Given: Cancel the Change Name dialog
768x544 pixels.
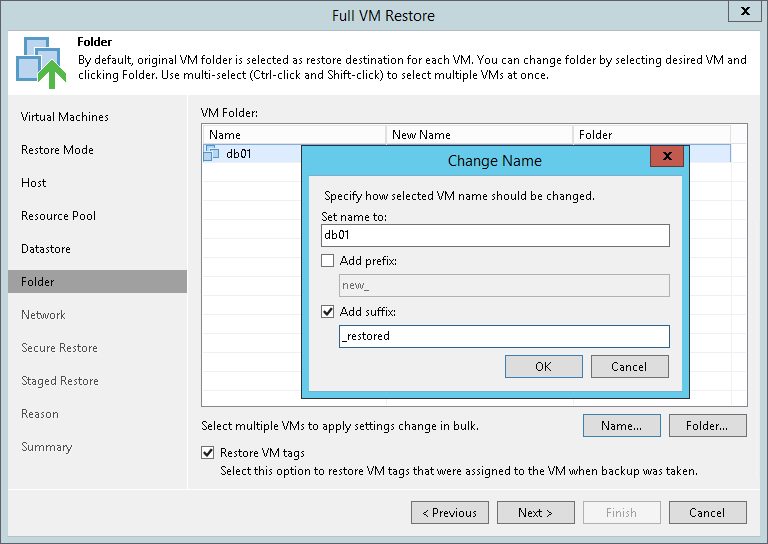Looking at the screenshot, I should [629, 367].
